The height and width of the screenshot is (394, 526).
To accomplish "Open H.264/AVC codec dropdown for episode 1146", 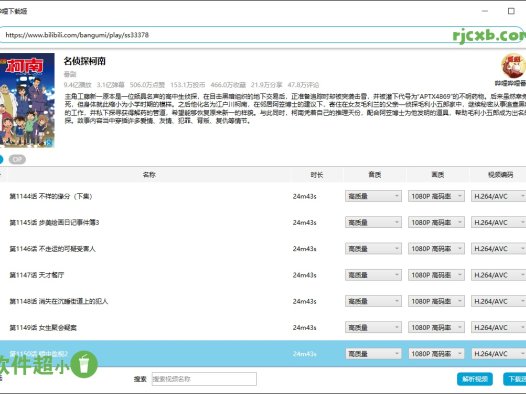I will 498,249.
